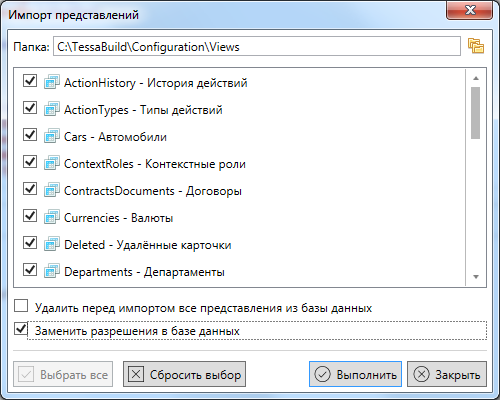Select the Cars - Автомобили list item
500x400 pixels.
(x=239, y=136)
